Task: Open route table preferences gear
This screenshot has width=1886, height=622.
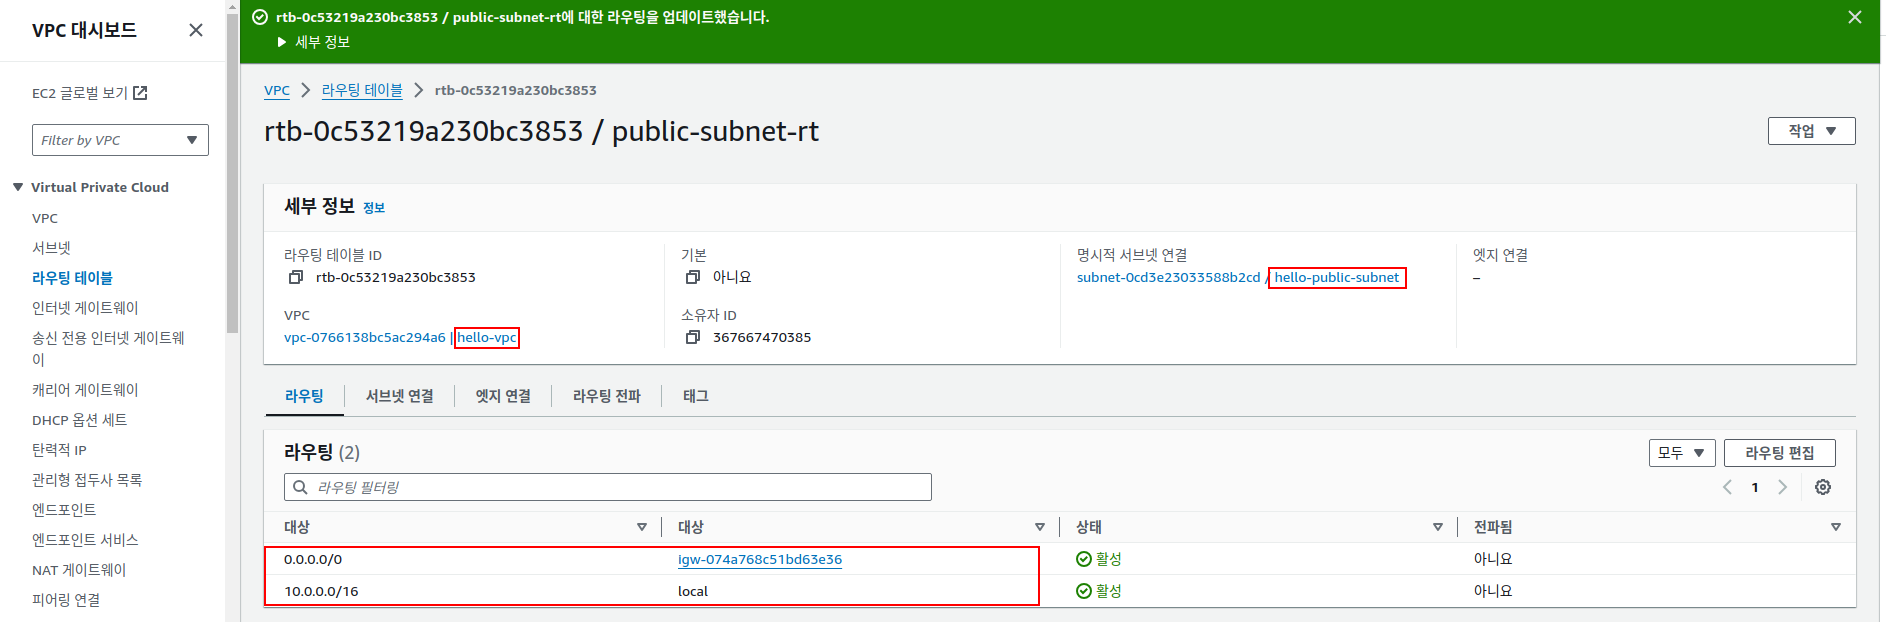Action: pyautogui.click(x=1823, y=487)
